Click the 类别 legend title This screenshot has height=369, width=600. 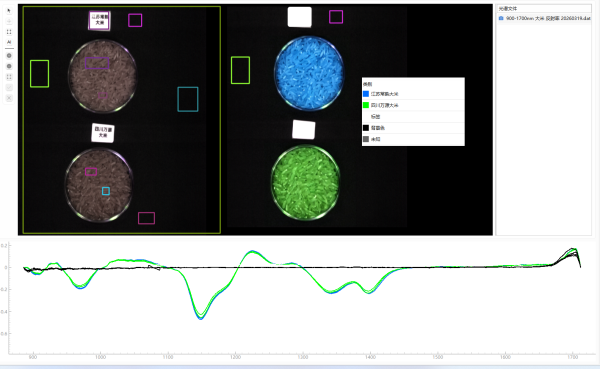(367, 84)
